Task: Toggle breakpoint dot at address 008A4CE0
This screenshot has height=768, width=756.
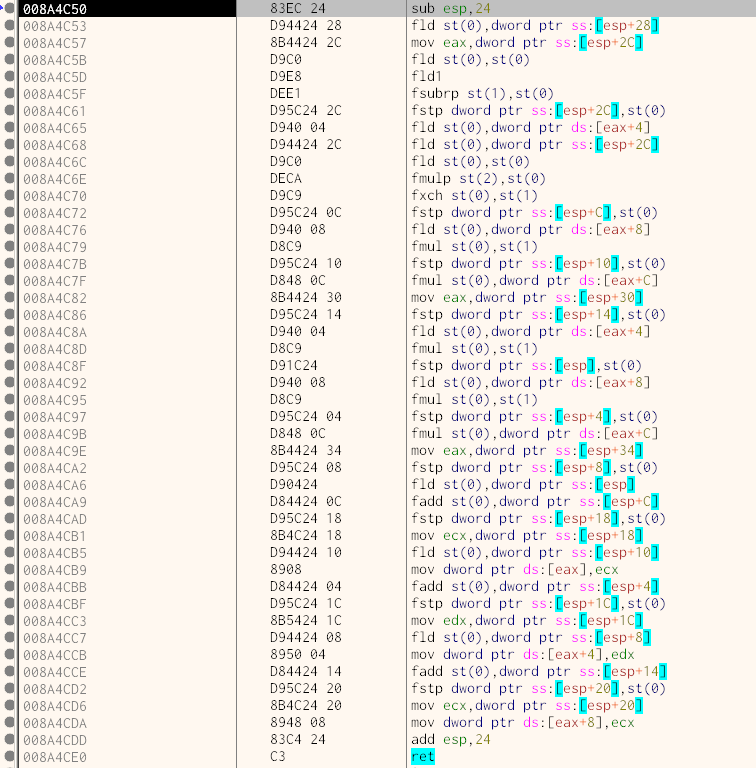Action: (9, 756)
